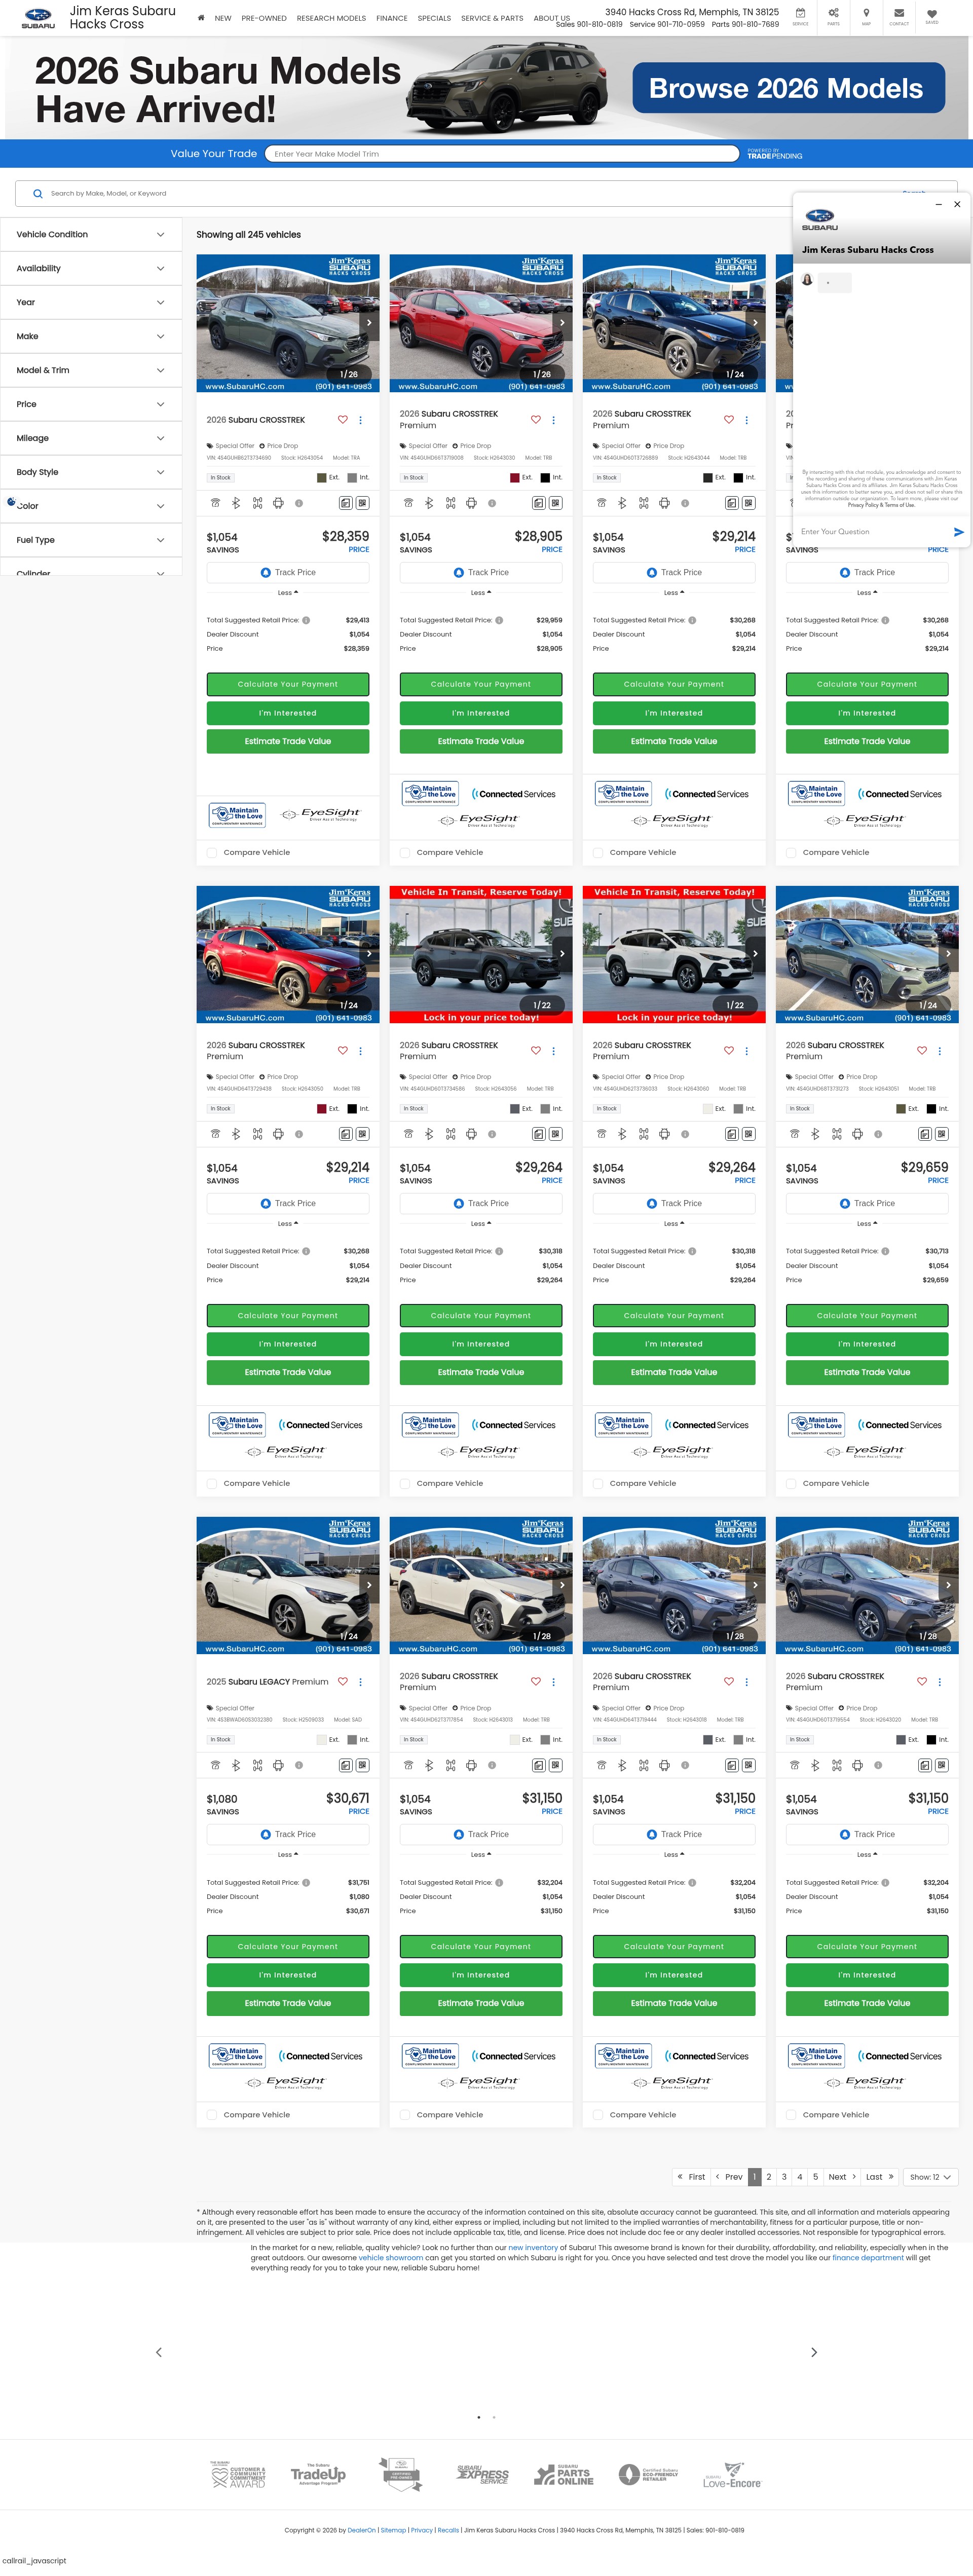The width and height of the screenshot is (973, 2576).
Task: Click Browse 2026 Models banner button
Action: click(788, 88)
